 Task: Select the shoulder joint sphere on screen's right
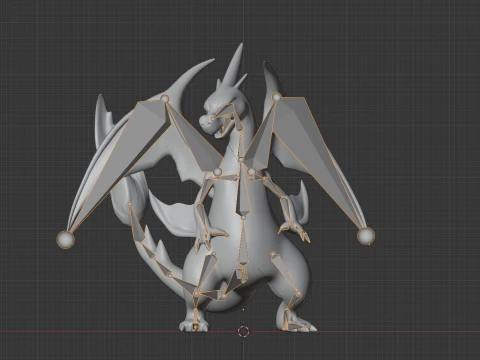(252, 171)
